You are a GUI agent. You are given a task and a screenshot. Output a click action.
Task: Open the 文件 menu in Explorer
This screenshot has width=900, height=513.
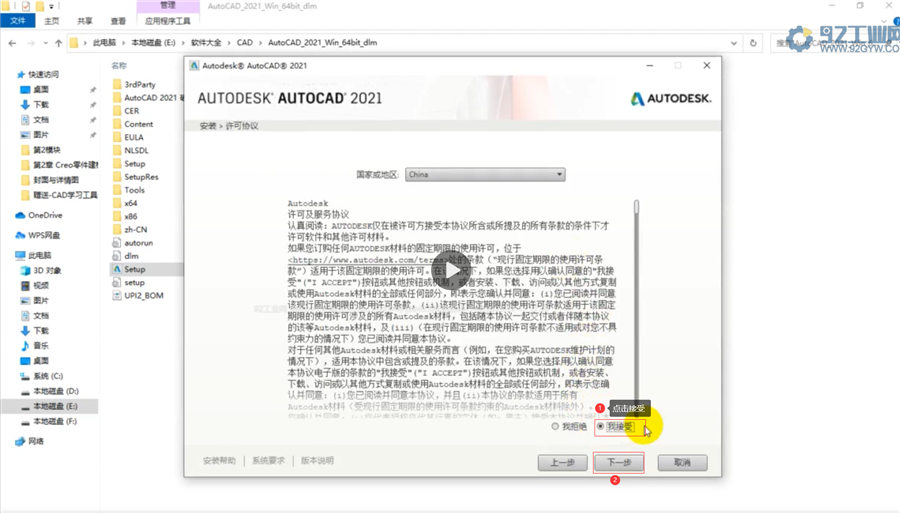pyautogui.click(x=18, y=21)
